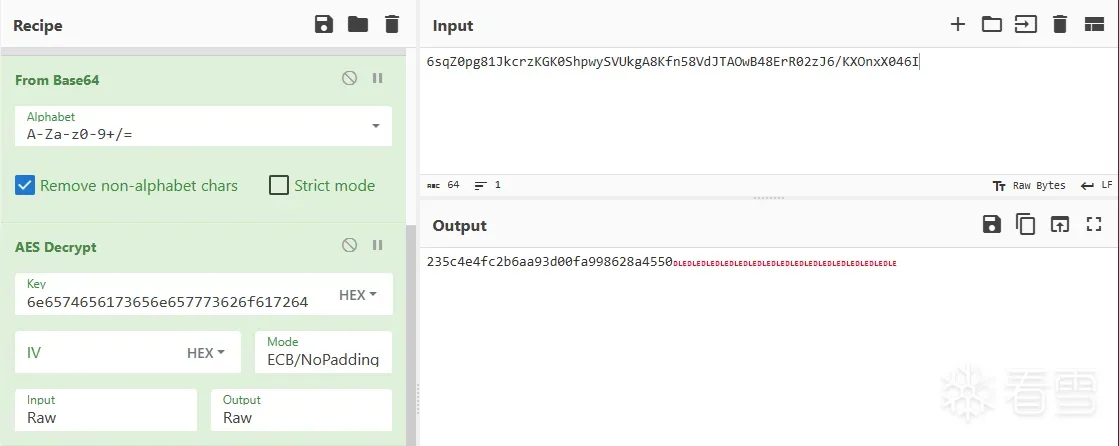Maximise the output pane
The image size is (1119, 446).
pyautogui.click(x=1093, y=225)
